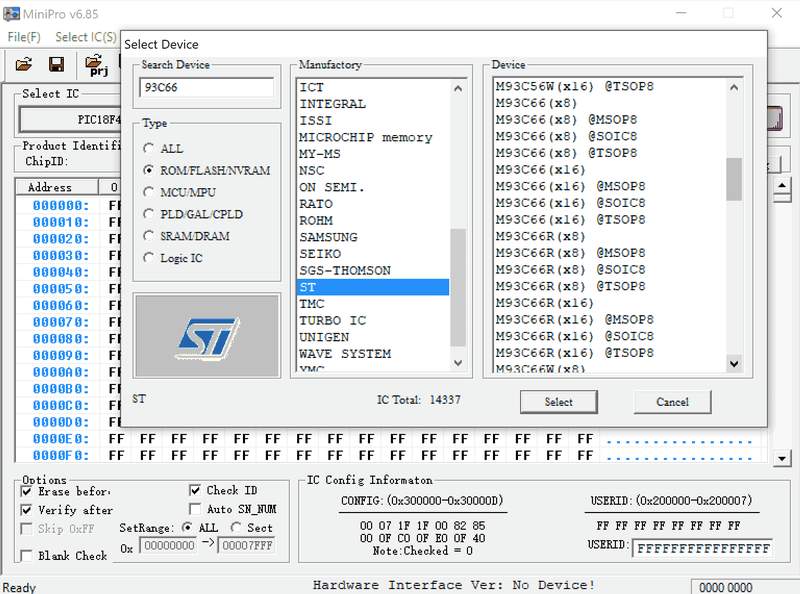Select SGS-THOMSON manufacturer
The height and width of the screenshot is (594, 800).
pyautogui.click(x=372, y=270)
